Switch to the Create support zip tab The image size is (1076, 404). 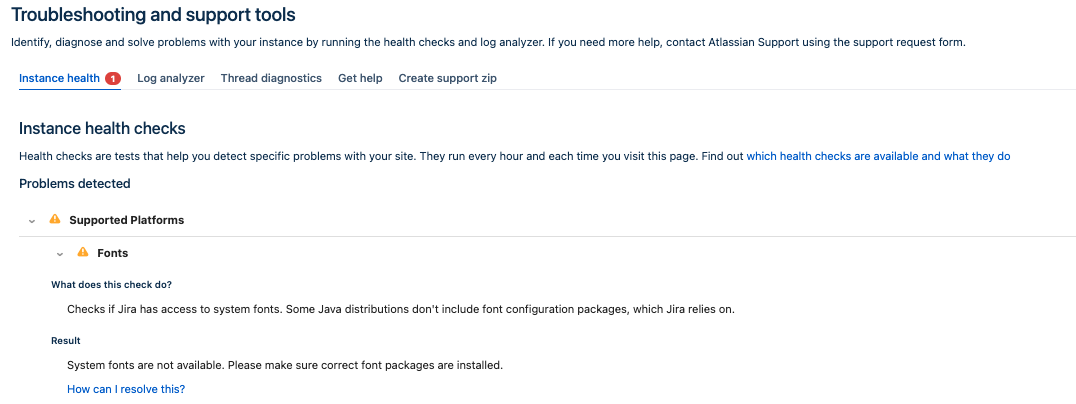(447, 78)
